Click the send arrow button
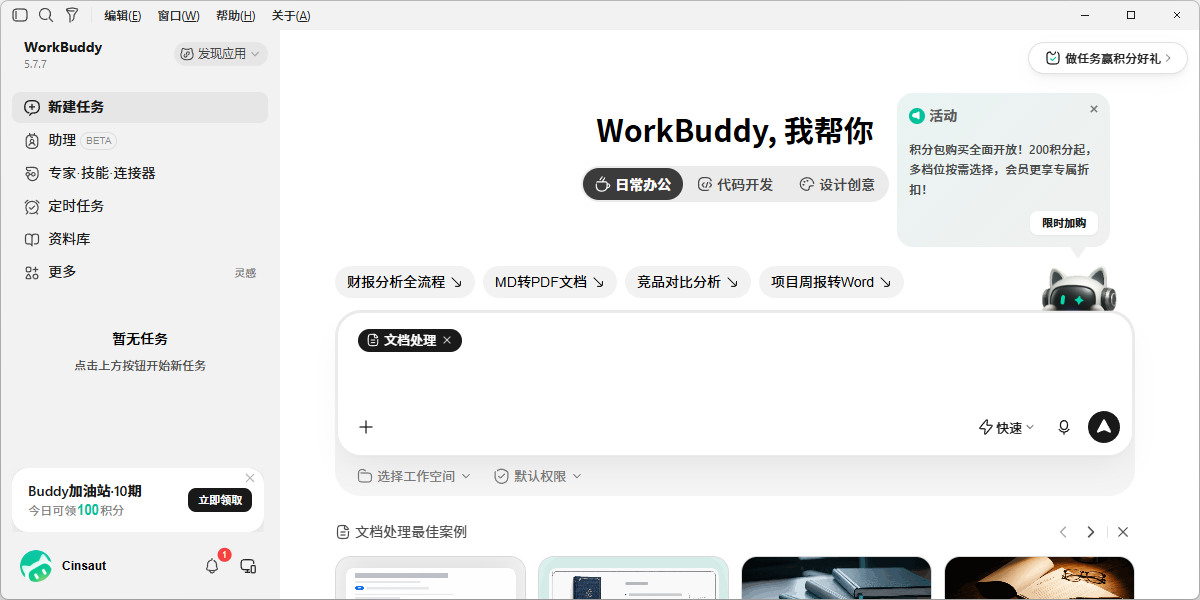Screen dimensions: 1200x600 [x=1104, y=427]
